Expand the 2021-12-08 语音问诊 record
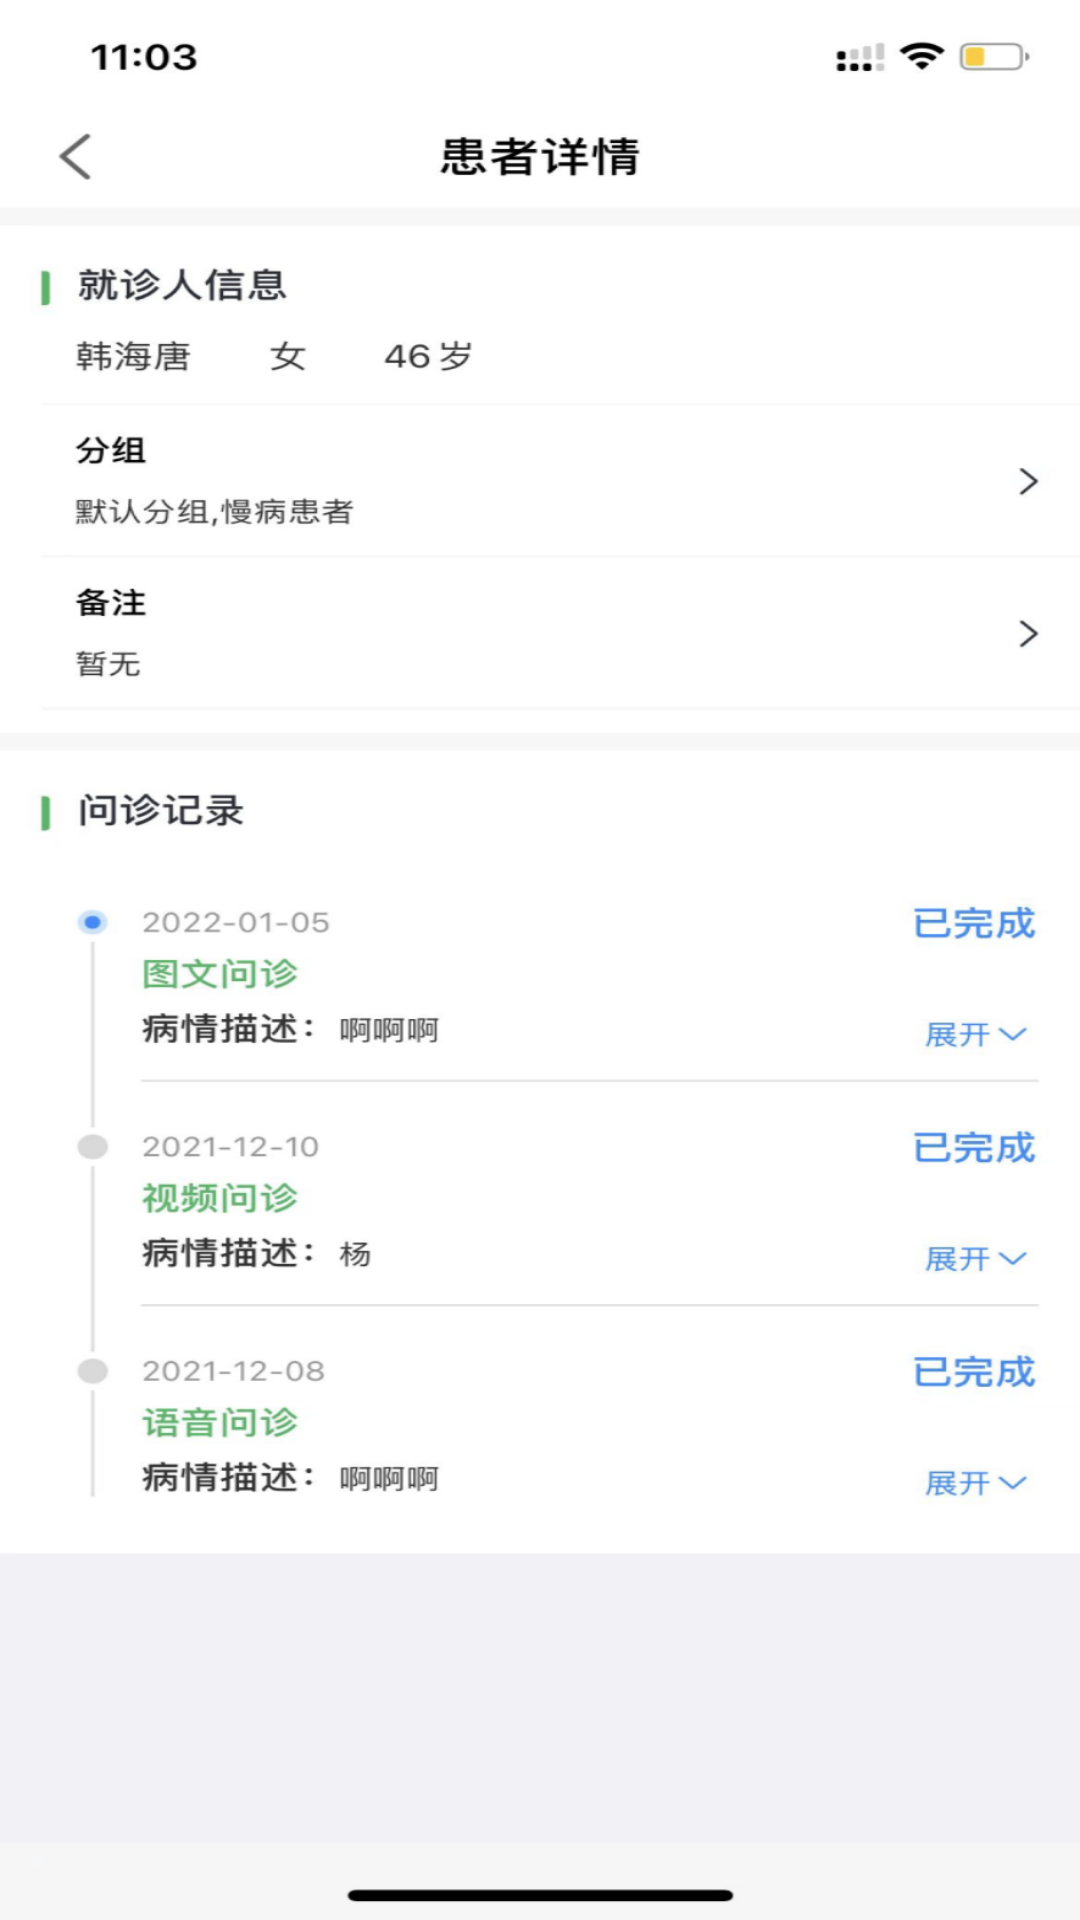The image size is (1080, 1920). (975, 1483)
